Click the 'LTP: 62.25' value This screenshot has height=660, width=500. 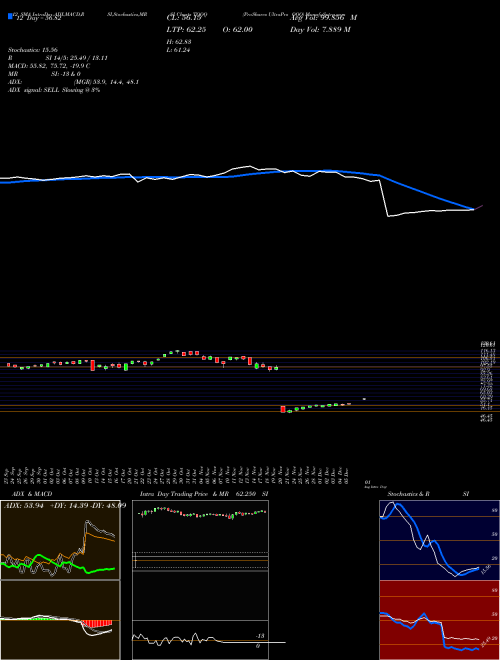tap(185, 29)
